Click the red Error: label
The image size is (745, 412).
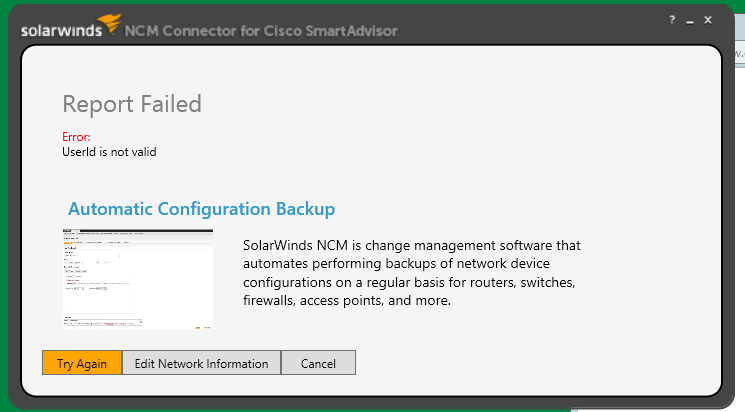pyautogui.click(x=76, y=137)
